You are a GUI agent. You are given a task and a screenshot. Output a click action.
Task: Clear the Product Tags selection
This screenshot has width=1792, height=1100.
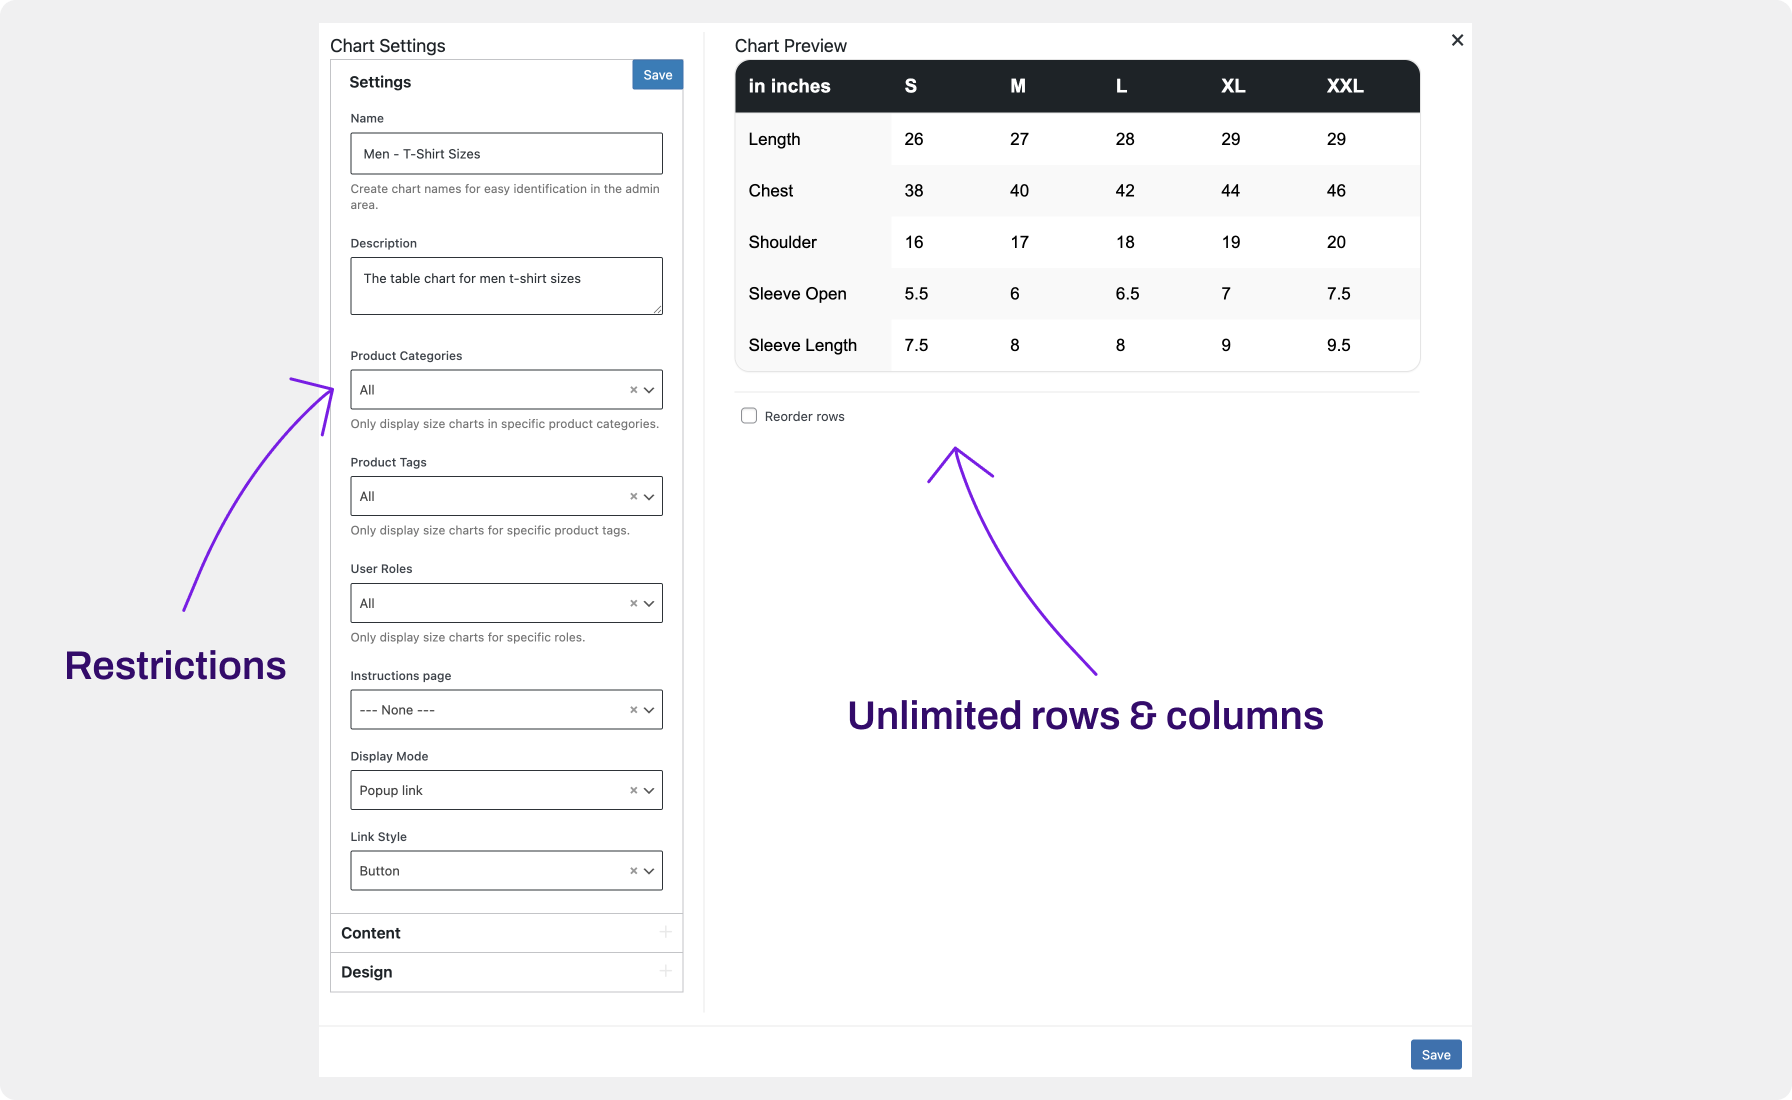(632, 496)
